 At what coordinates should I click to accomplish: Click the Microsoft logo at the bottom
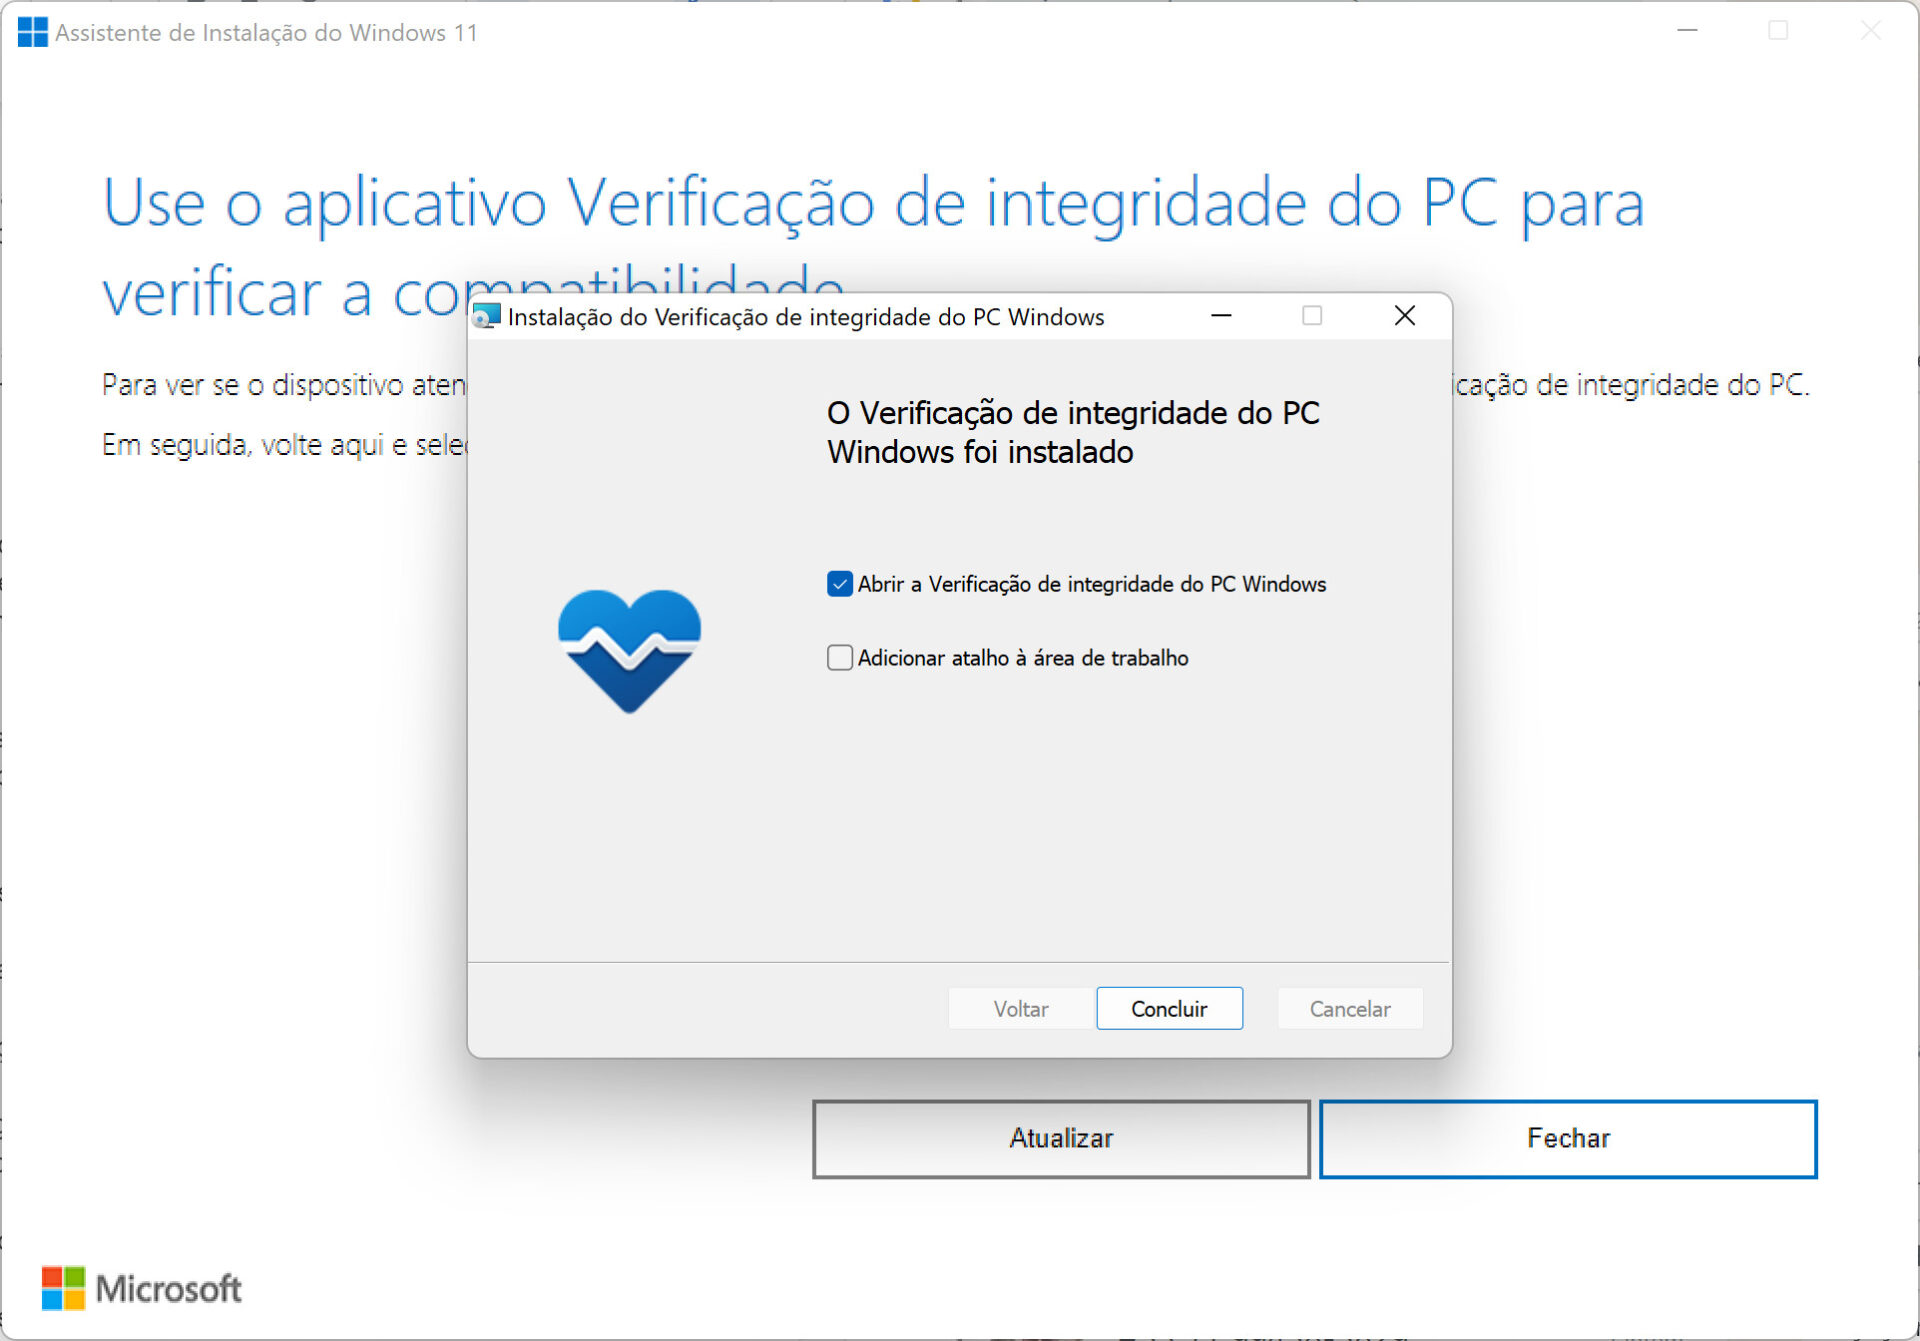141,1288
